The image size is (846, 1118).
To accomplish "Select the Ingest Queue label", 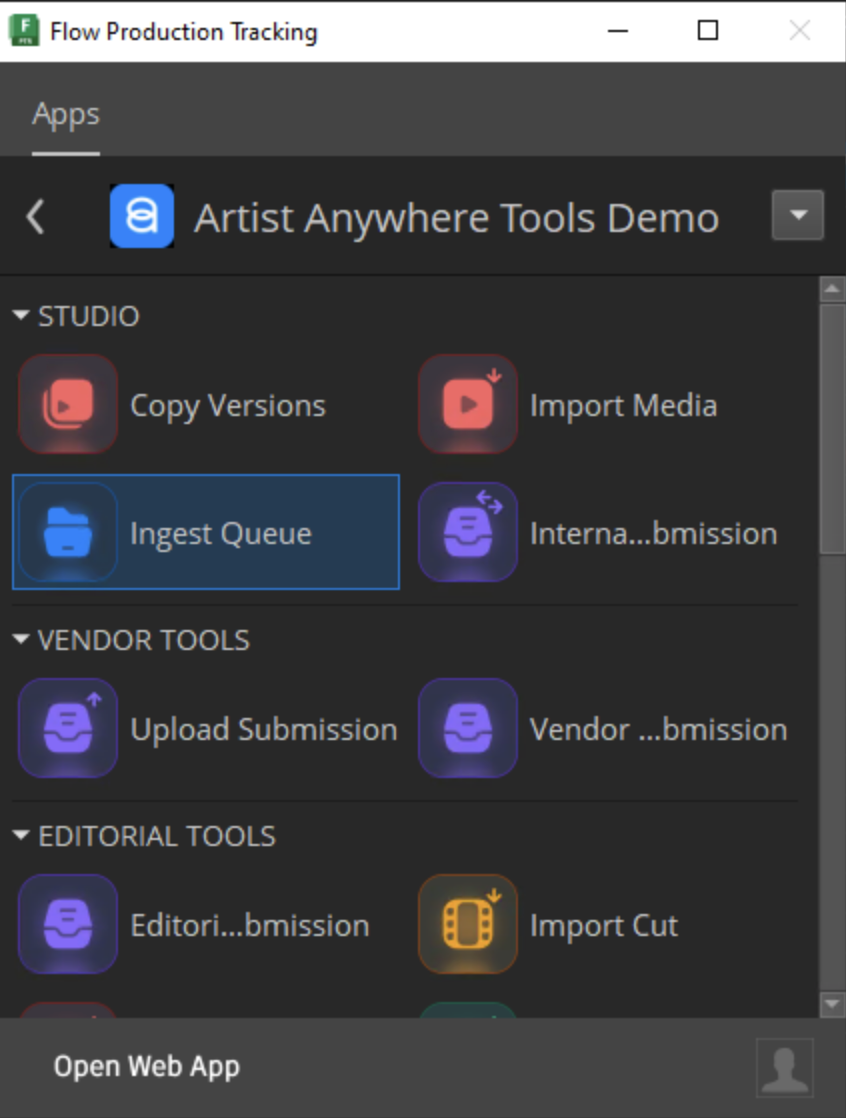I will pyautogui.click(x=221, y=534).
